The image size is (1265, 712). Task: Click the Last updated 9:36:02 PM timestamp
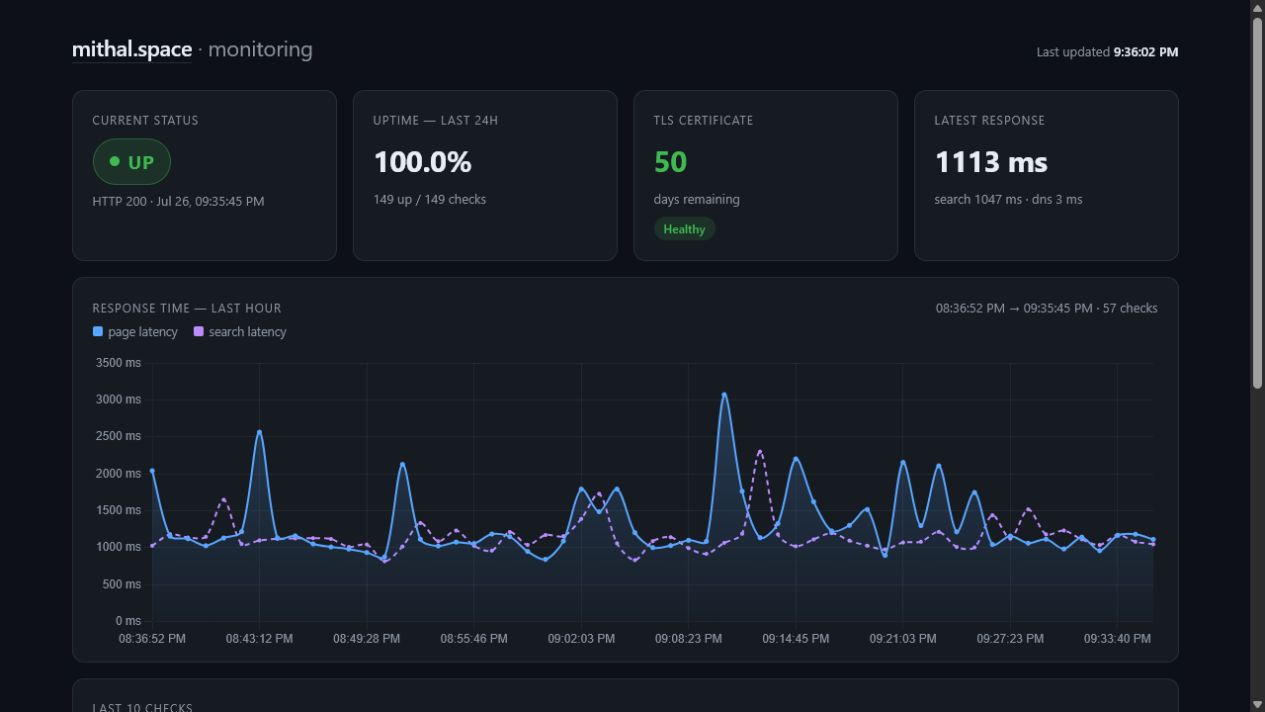point(1107,52)
